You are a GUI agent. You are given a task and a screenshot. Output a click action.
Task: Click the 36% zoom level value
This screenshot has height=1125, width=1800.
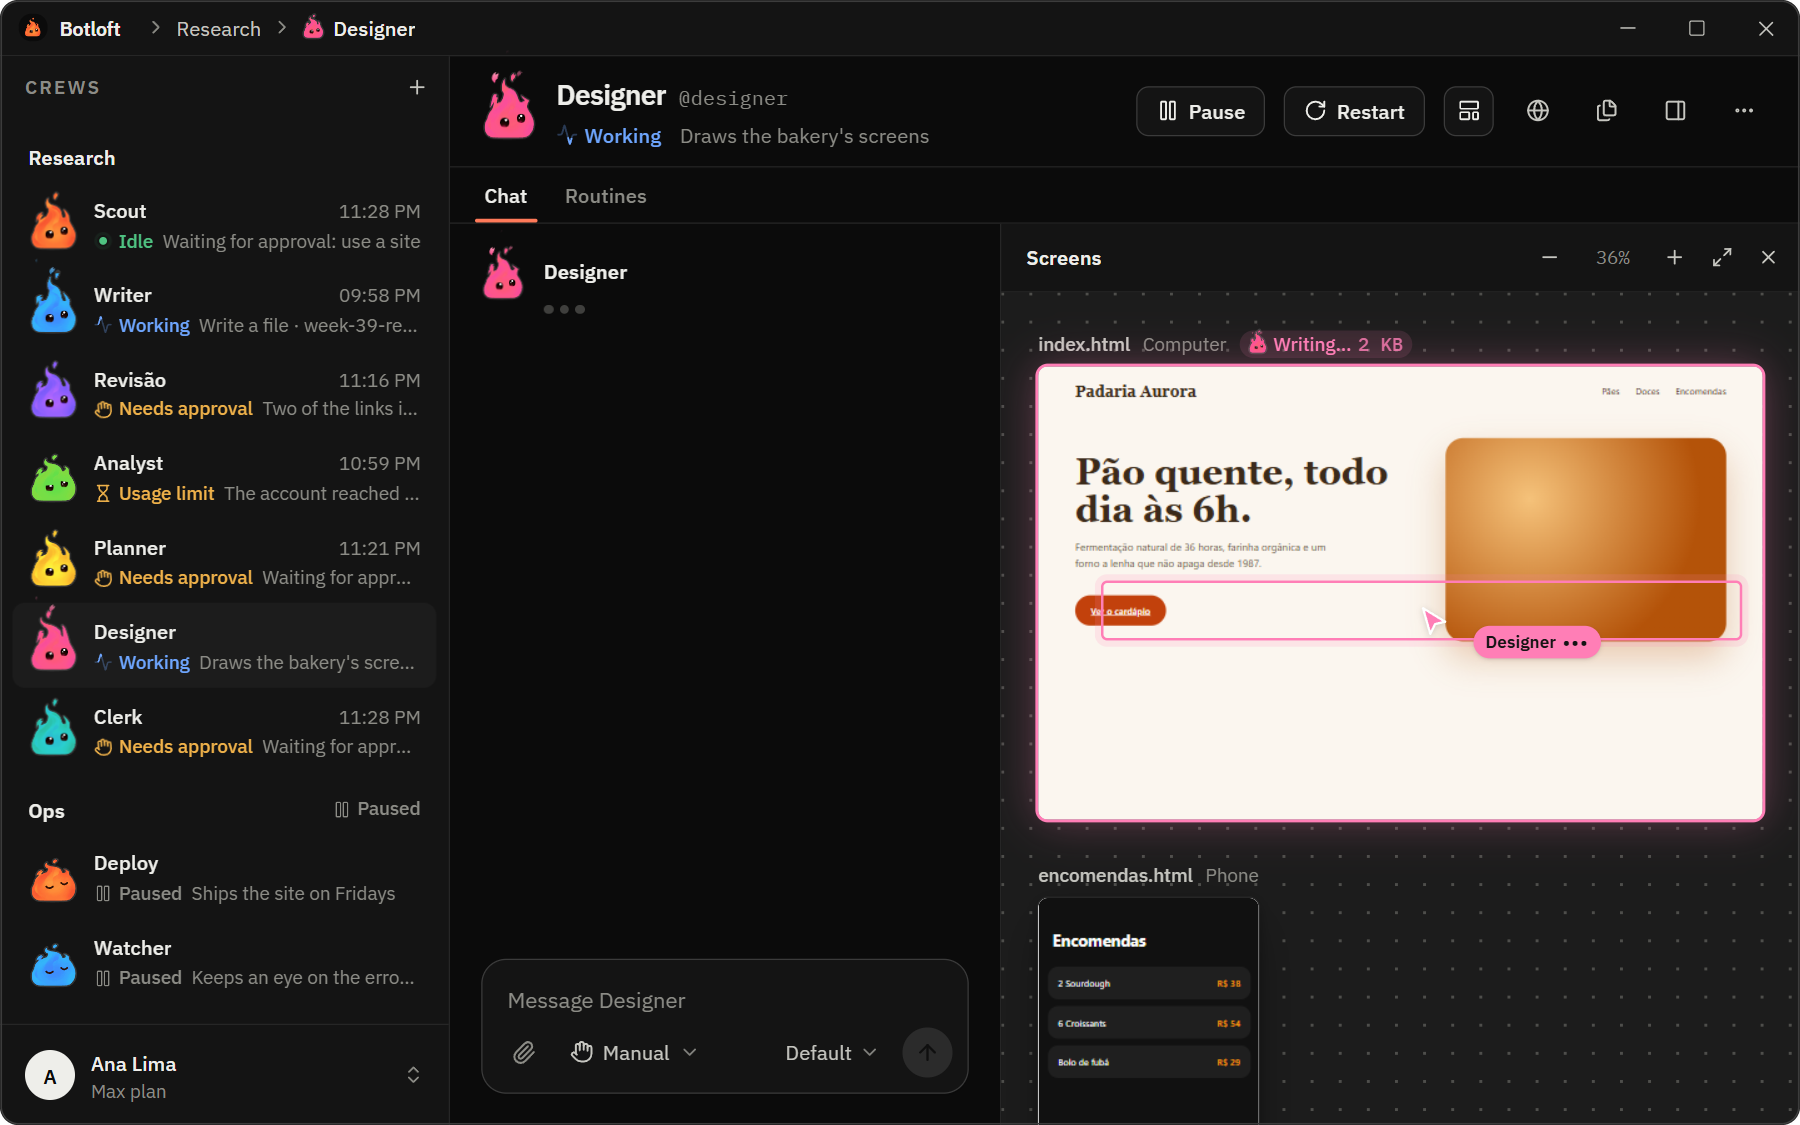point(1612,258)
